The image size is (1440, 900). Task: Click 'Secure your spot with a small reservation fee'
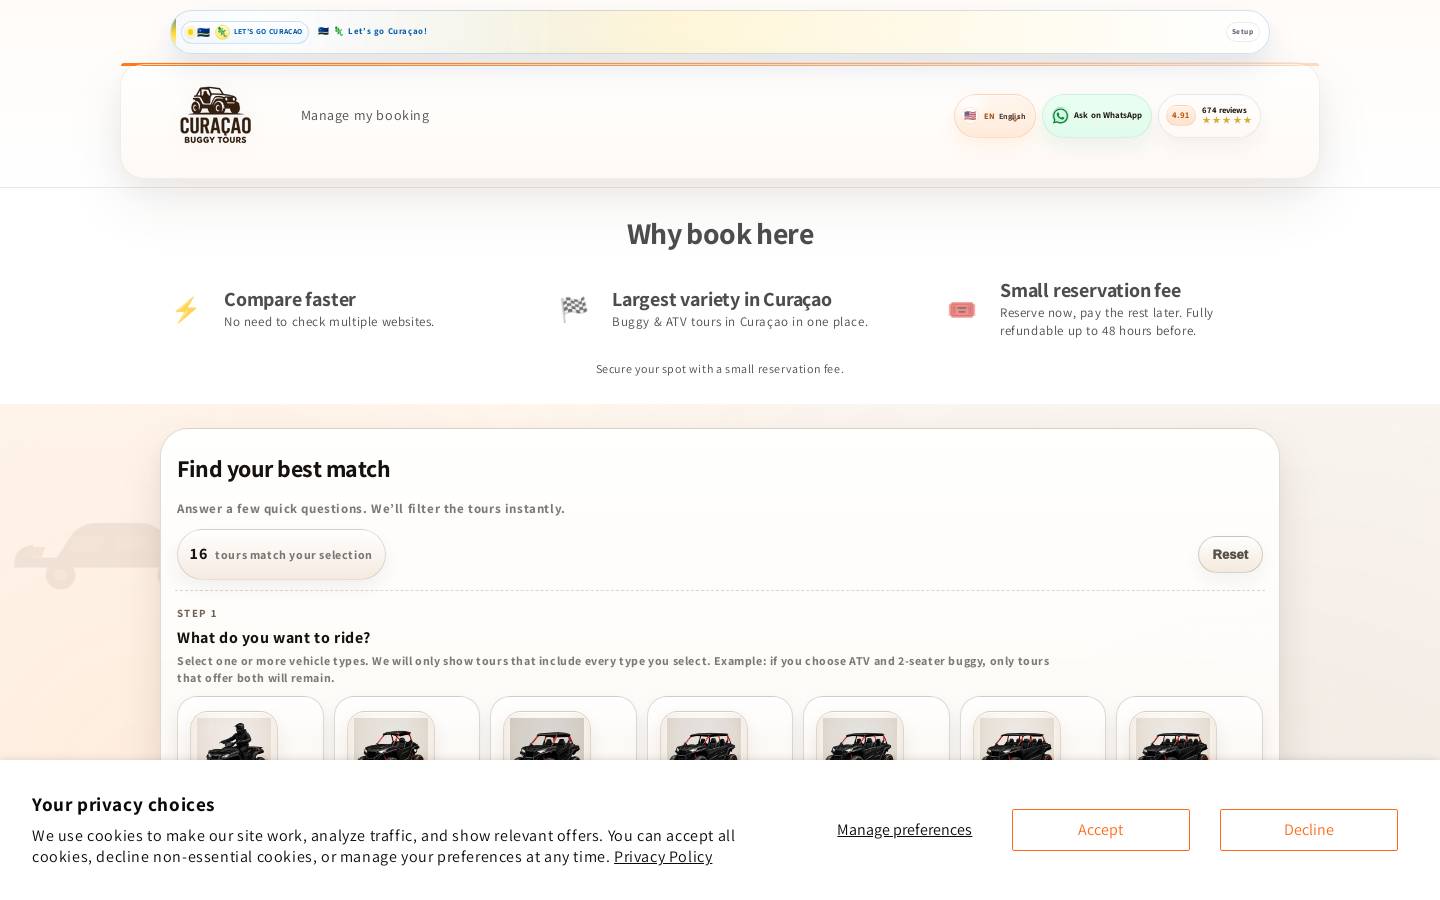pyautogui.click(x=720, y=369)
